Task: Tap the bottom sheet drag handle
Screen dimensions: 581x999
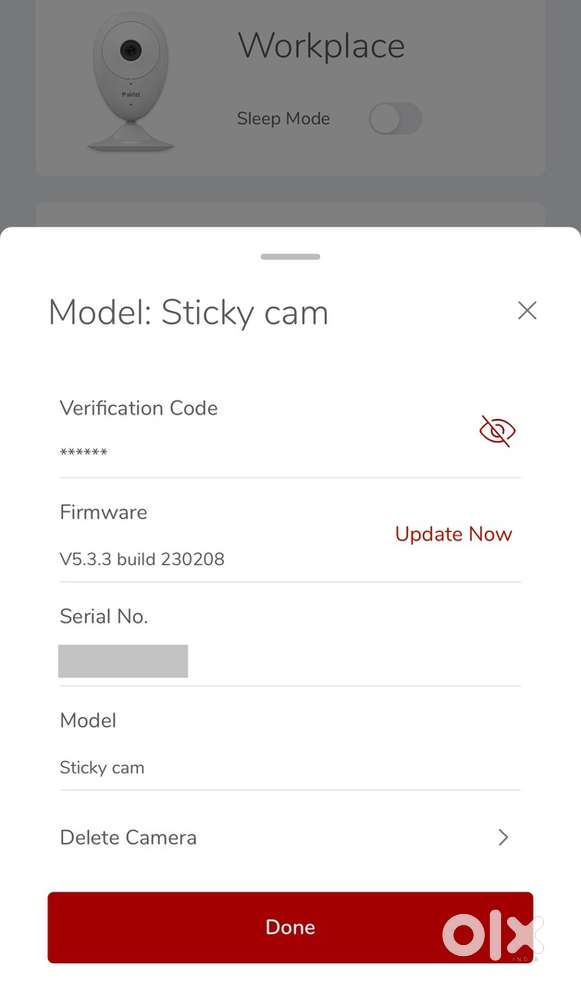Action: [289, 256]
